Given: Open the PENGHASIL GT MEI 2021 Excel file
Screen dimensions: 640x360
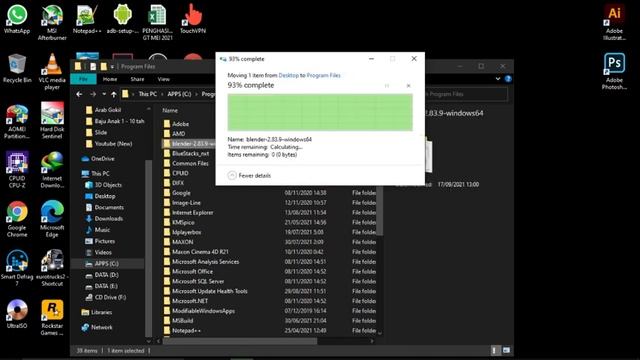Looking at the screenshot, I should [158, 22].
